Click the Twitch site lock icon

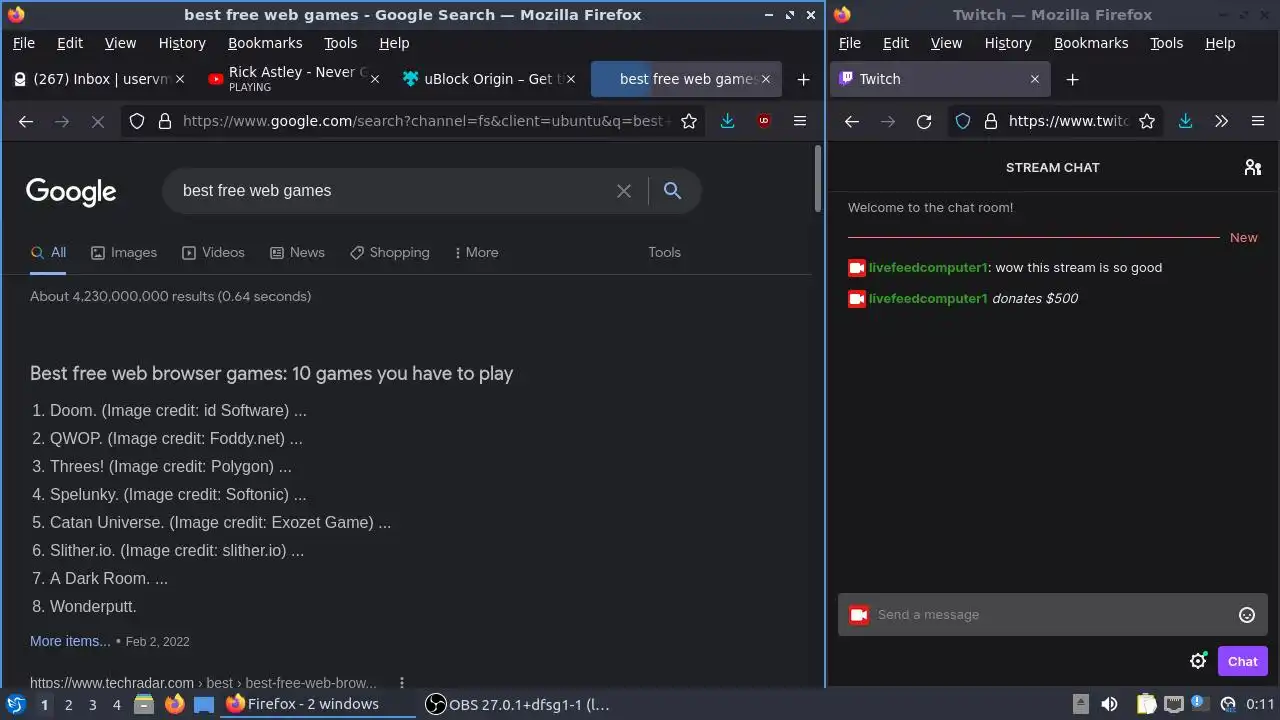[x=991, y=121]
